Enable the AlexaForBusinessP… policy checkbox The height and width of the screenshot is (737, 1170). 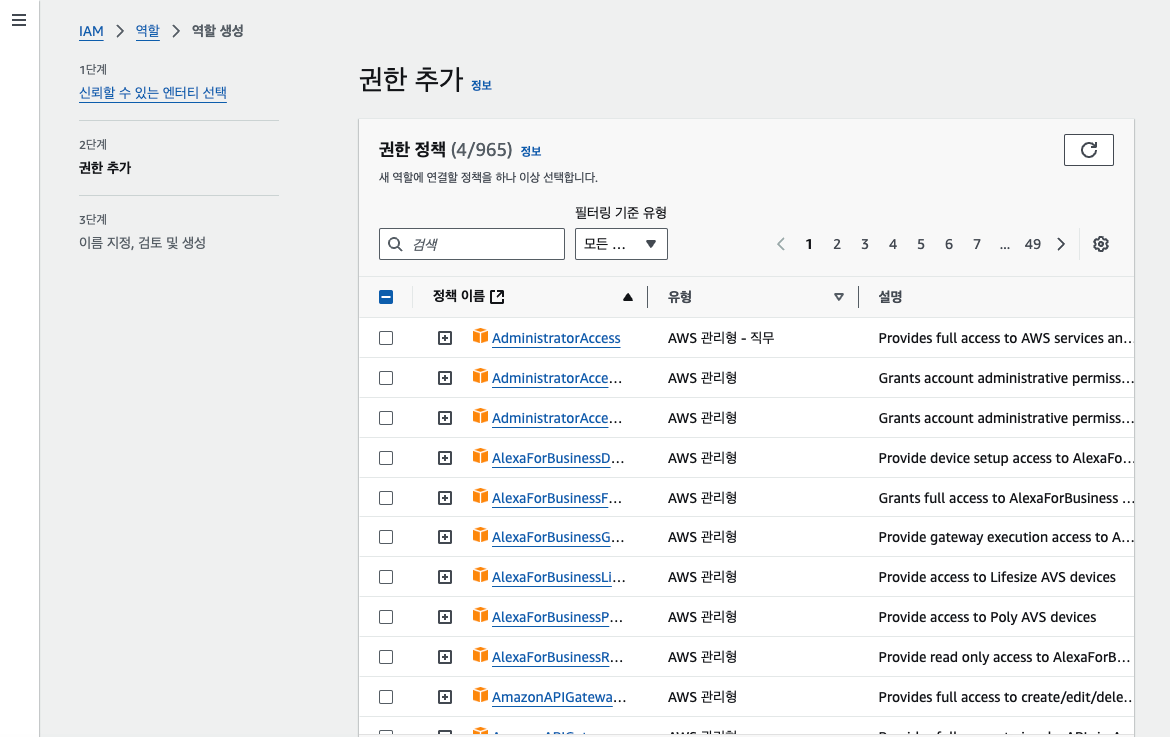click(x=386, y=617)
